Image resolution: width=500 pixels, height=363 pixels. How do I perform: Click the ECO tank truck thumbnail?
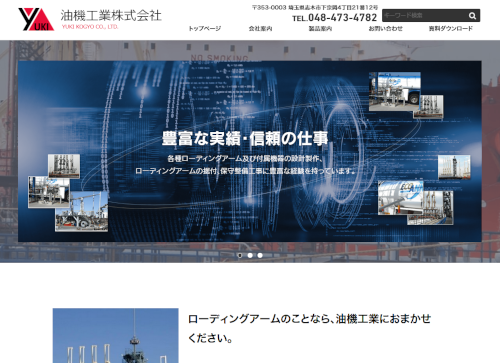tap(401, 198)
